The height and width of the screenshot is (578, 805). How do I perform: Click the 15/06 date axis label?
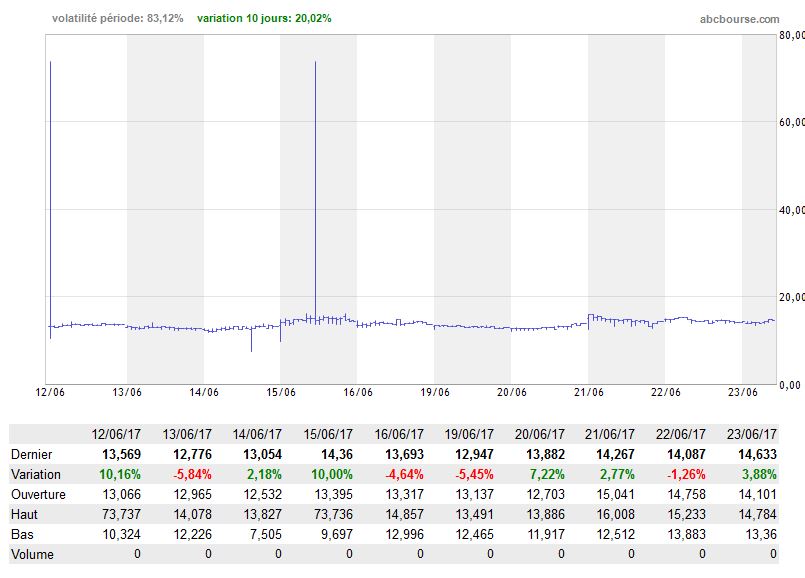point(281,392)
